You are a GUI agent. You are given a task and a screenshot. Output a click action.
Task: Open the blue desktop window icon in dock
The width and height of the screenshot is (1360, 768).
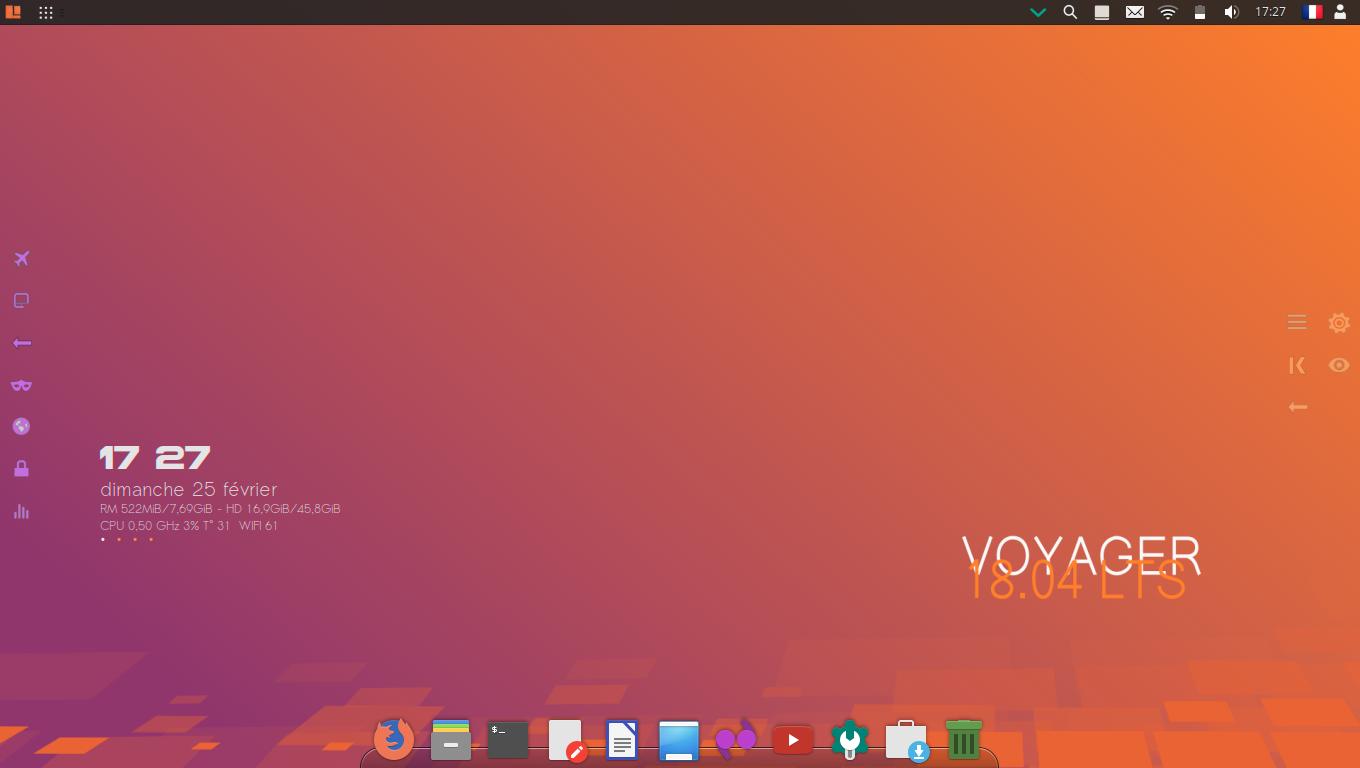679,741
